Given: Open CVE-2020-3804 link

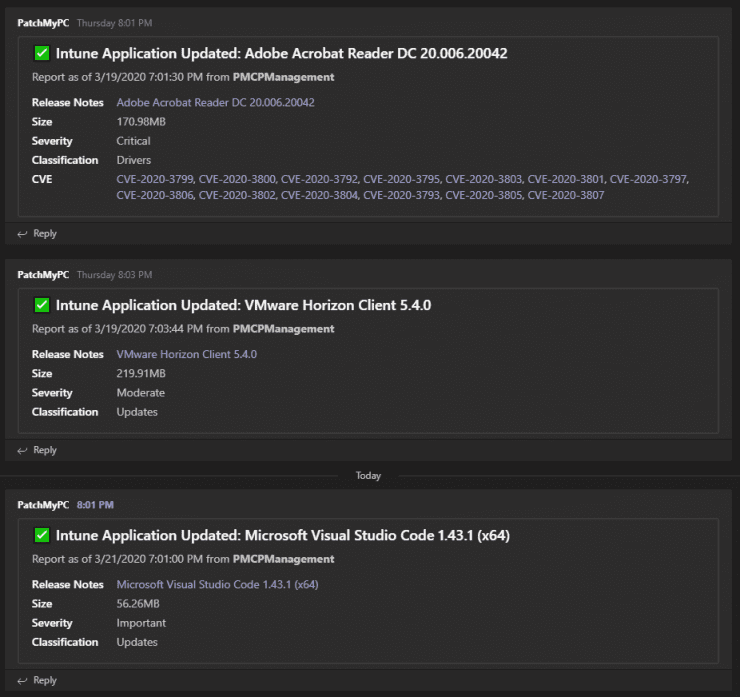Looking at the screenshot, I should coord(319,195).
